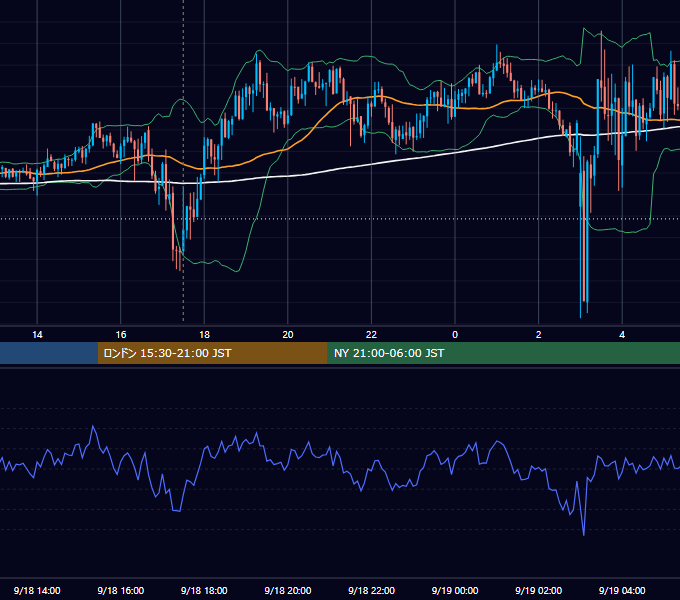Click the 18 hour label on price chart axis
The image size is (680, 600).
204,335
